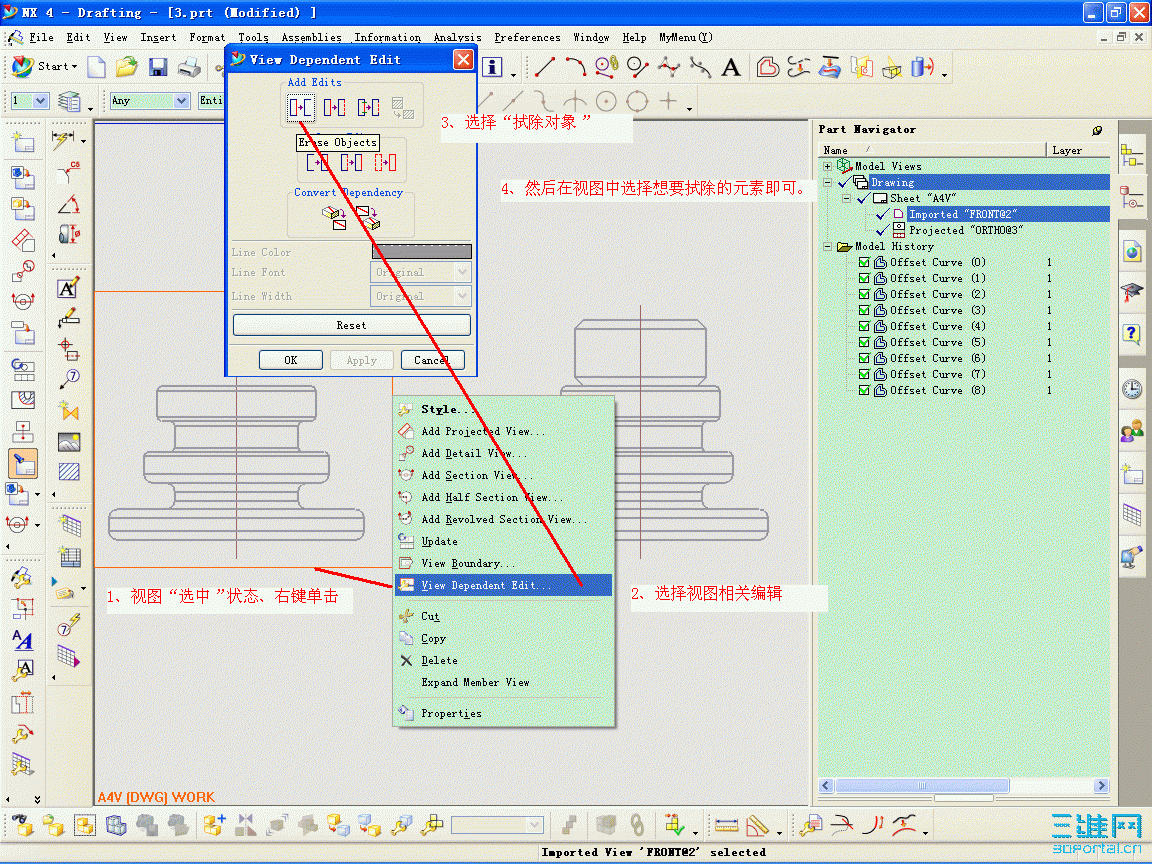Choose Properties in context menu
Screen dimensions: 1152x864
[x=503, y=713]
